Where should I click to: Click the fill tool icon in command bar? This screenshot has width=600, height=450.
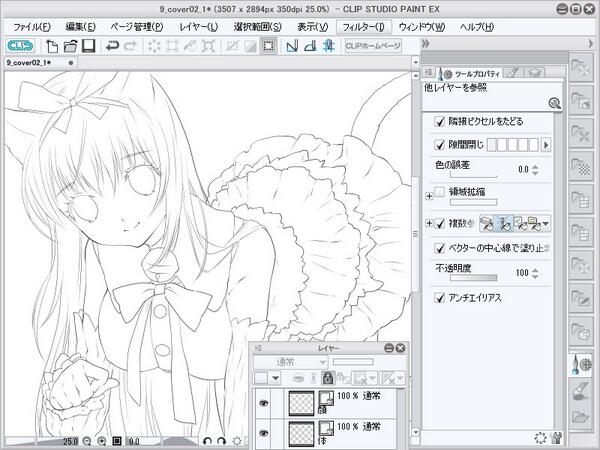pos(190,46)
